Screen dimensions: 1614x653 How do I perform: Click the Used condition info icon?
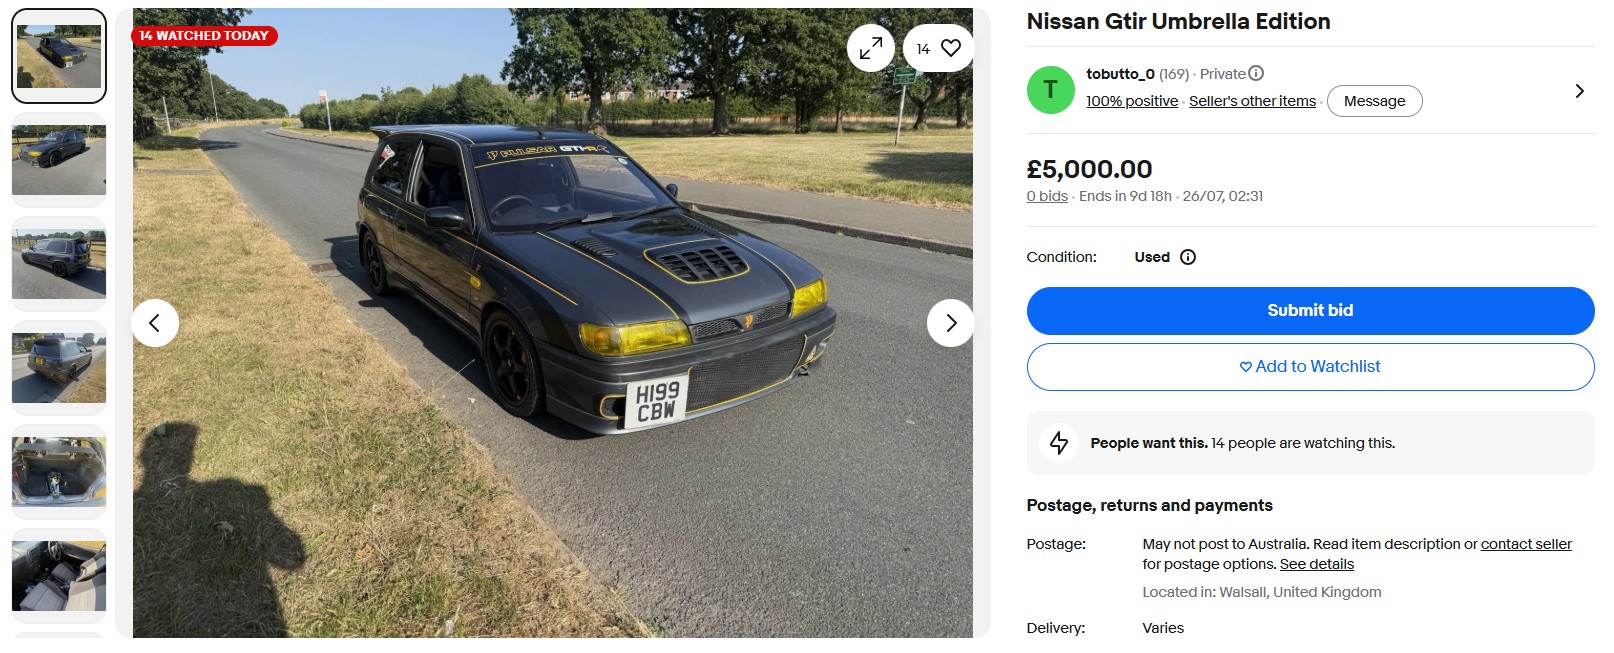(1188, 257)
